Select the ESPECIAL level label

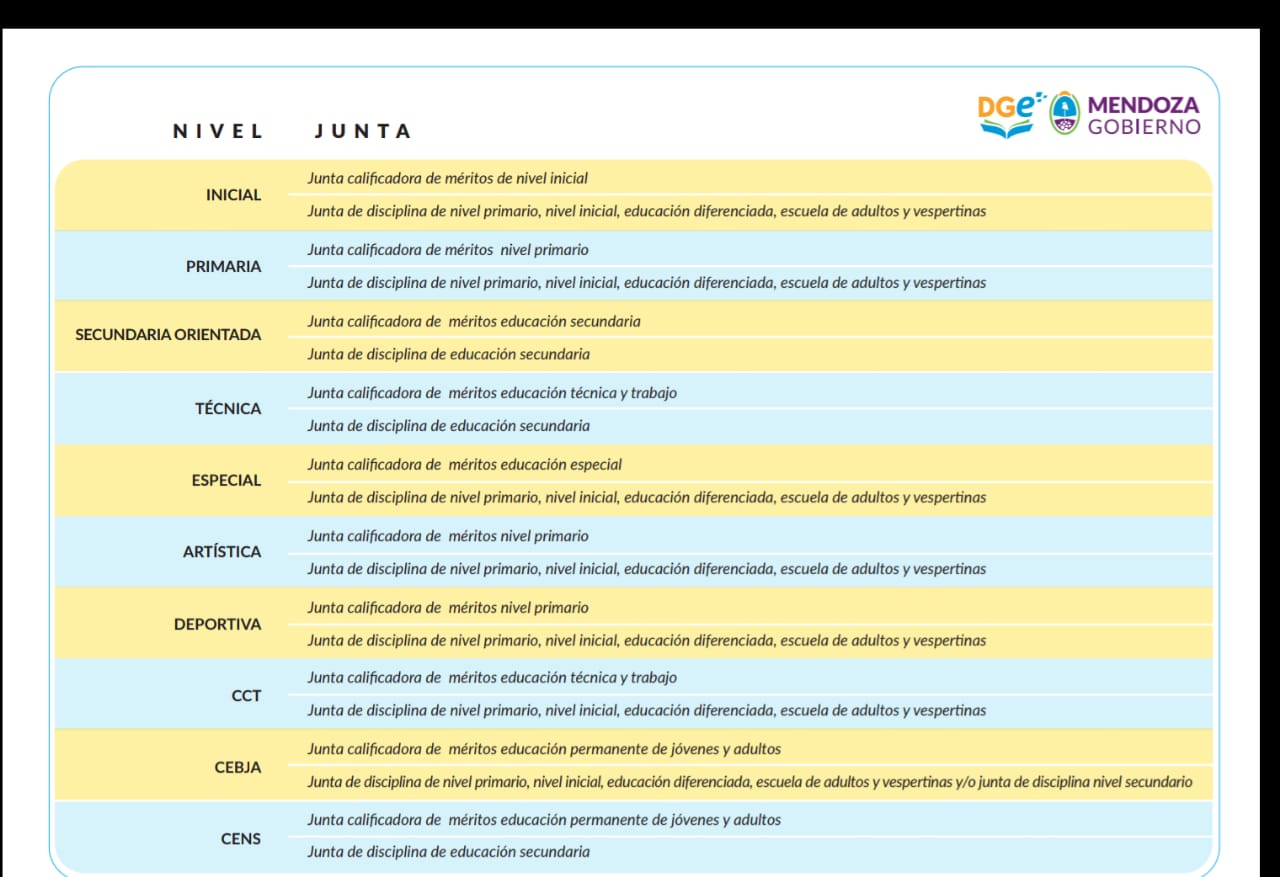click(226, 480)
